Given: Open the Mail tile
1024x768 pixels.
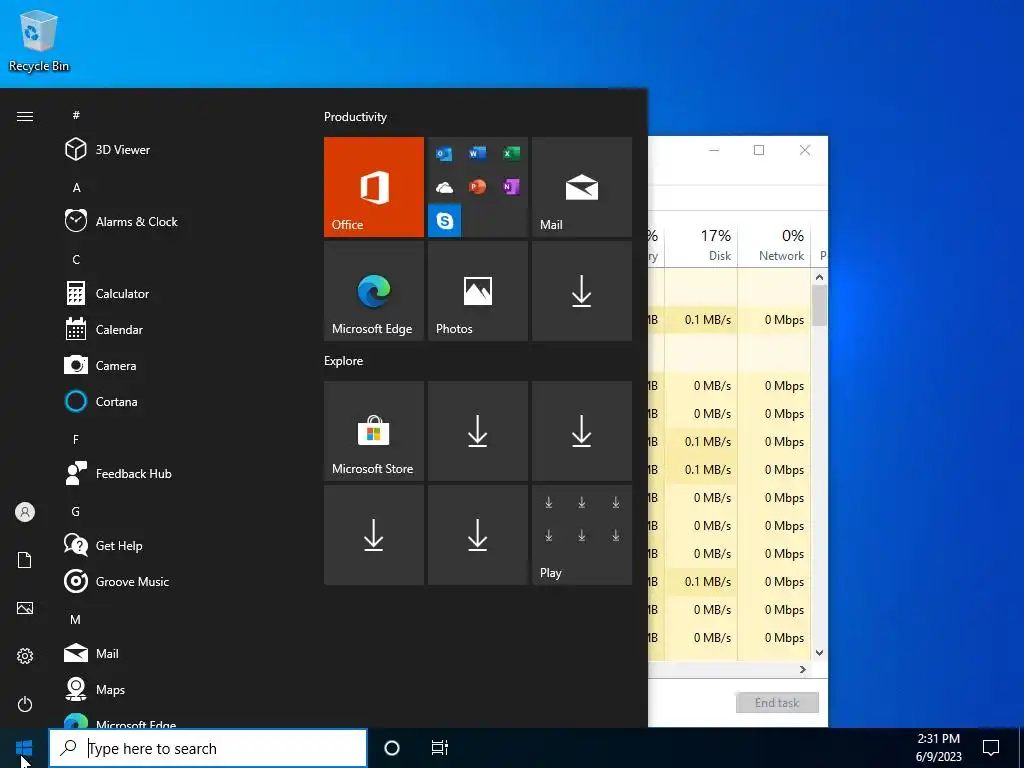Looking at the screenshot, I should coord(582,187).
